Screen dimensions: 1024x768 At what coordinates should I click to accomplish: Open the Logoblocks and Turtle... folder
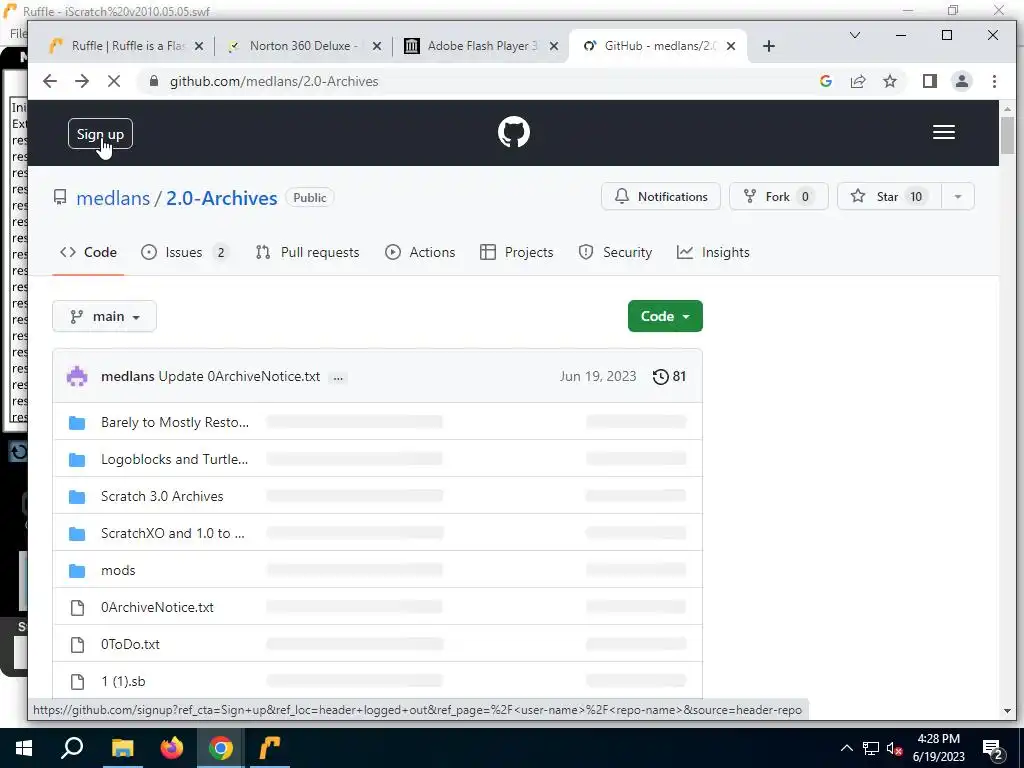pos(174,459)
